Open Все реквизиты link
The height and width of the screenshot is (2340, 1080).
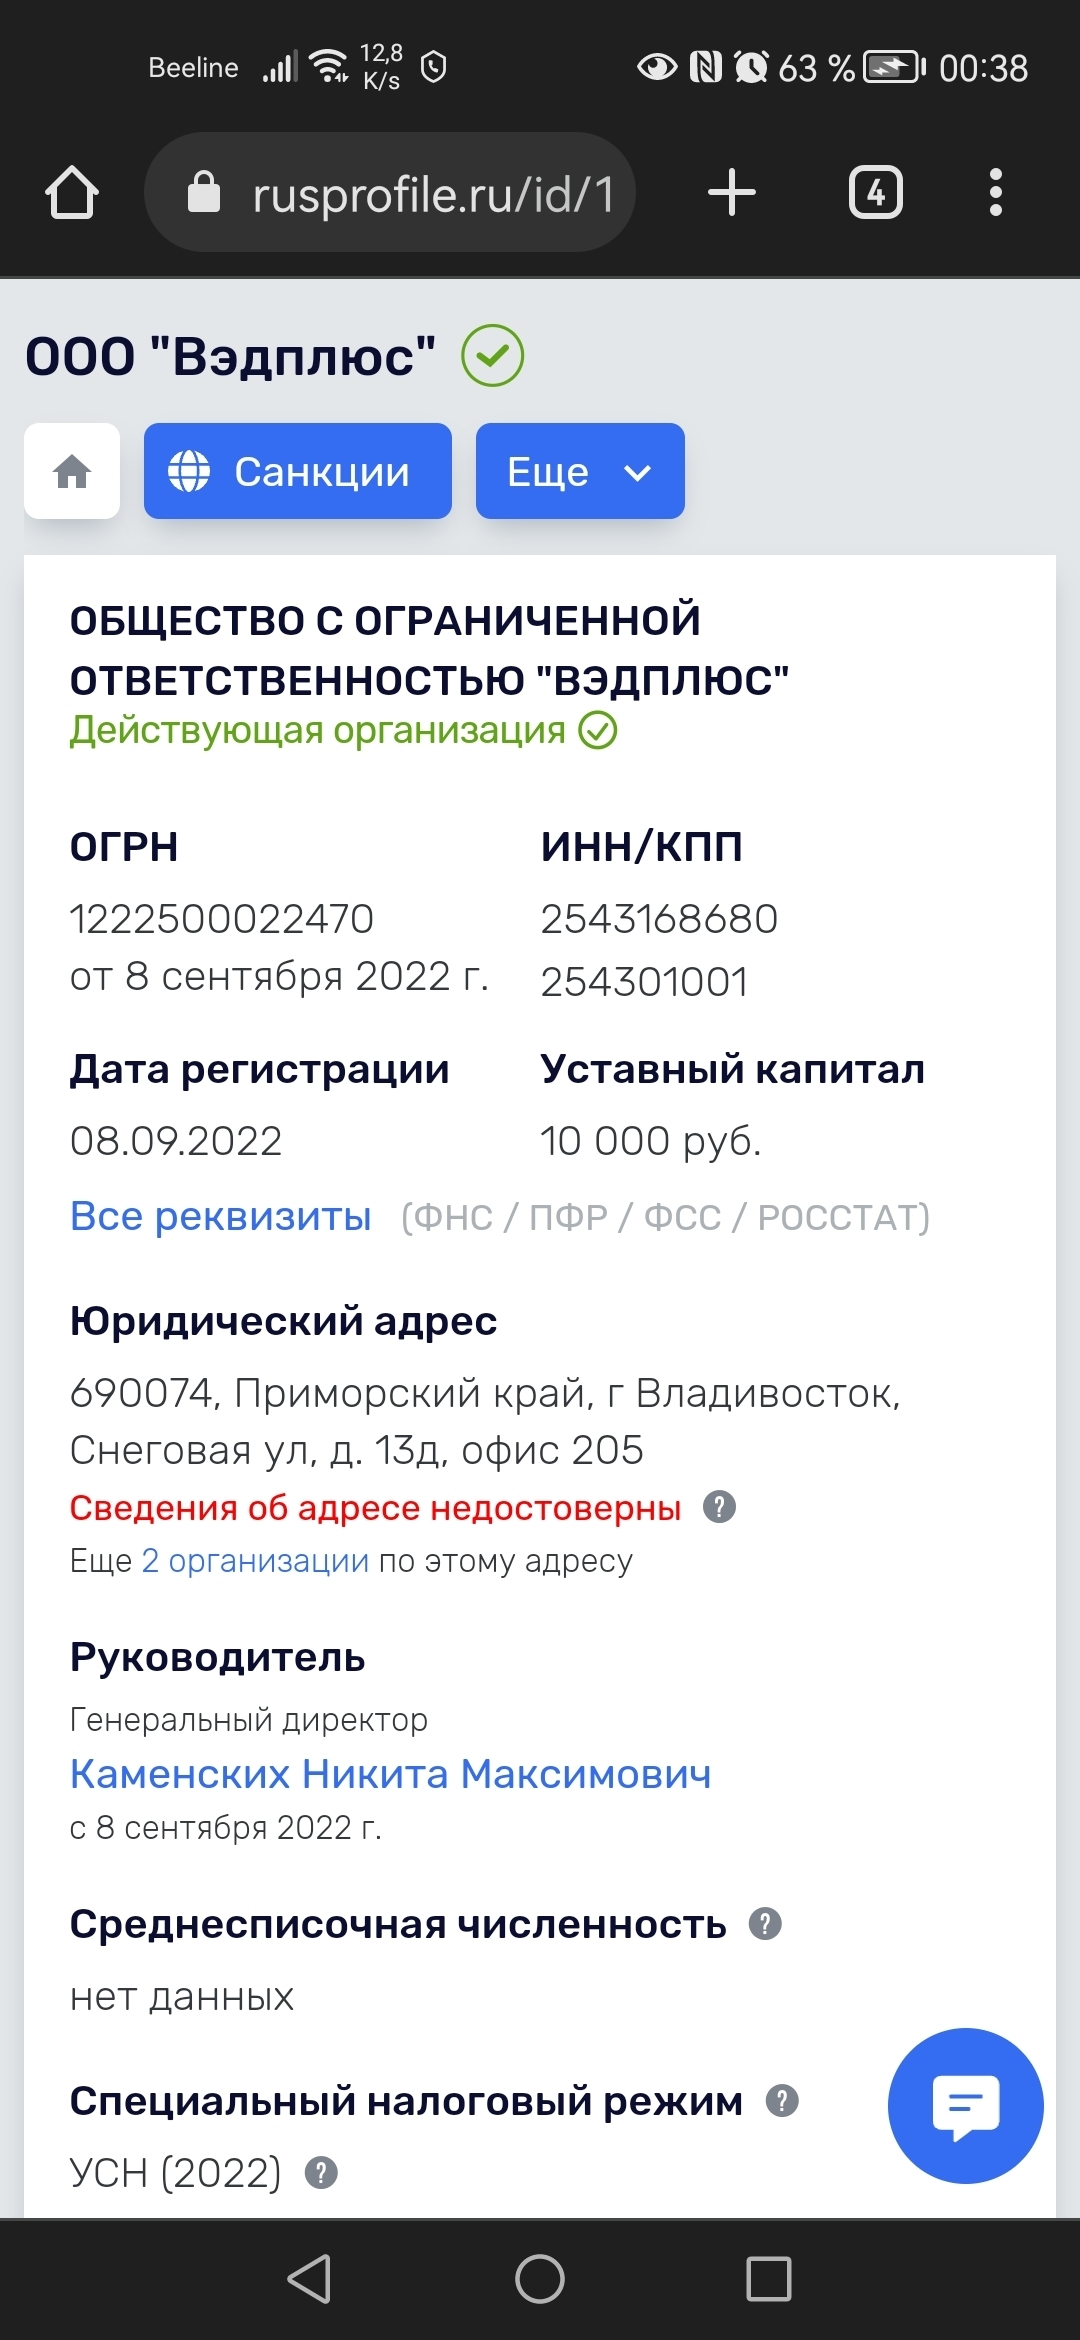(221, 1217)
